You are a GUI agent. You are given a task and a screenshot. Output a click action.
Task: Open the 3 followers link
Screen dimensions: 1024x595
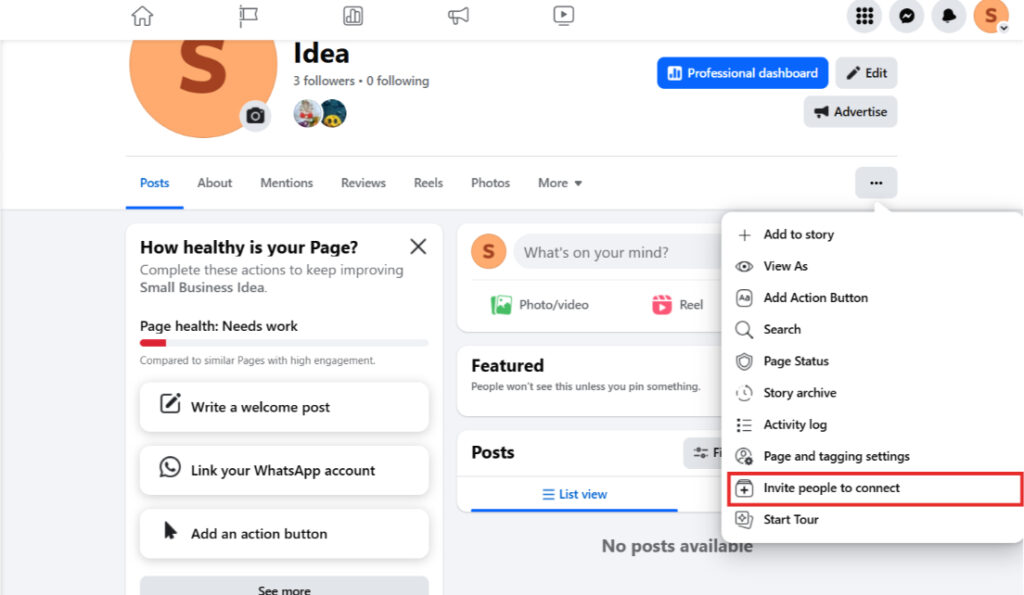[324, 81]
